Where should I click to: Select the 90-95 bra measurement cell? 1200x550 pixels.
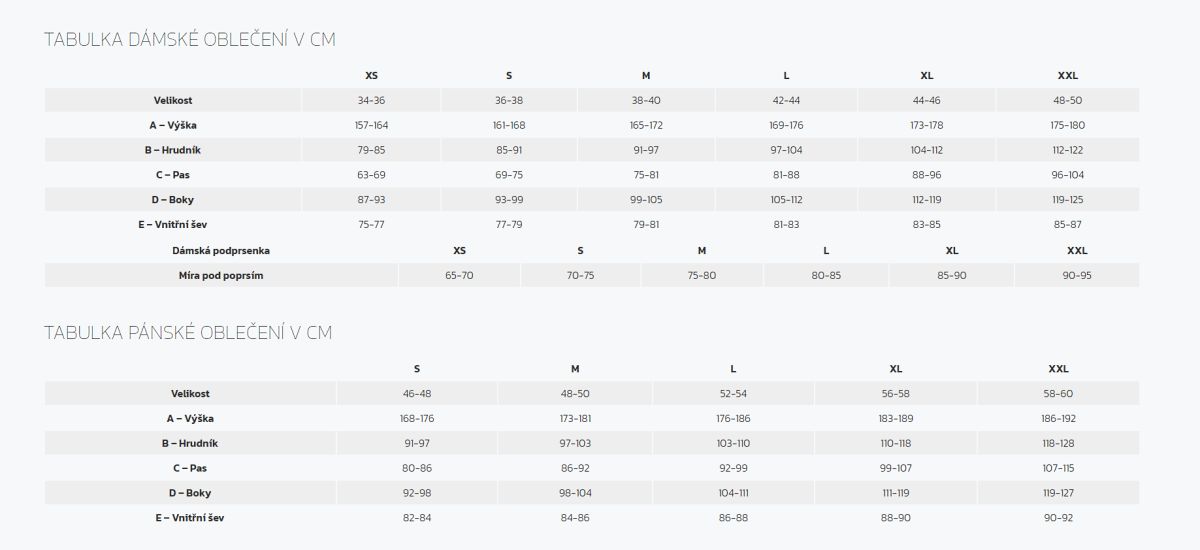pyautogui.click(x=1077, y=275)
